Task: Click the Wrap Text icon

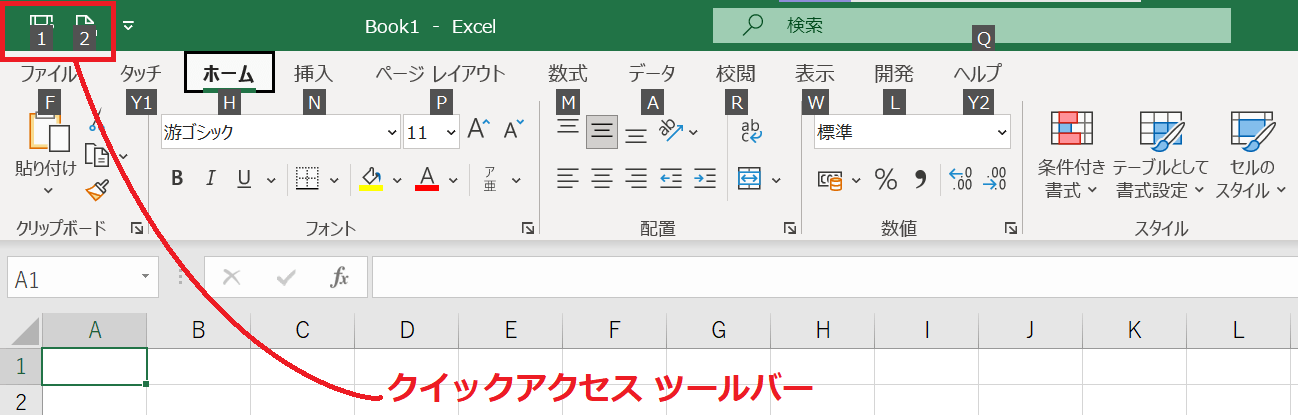Action: tap(751, 131)
